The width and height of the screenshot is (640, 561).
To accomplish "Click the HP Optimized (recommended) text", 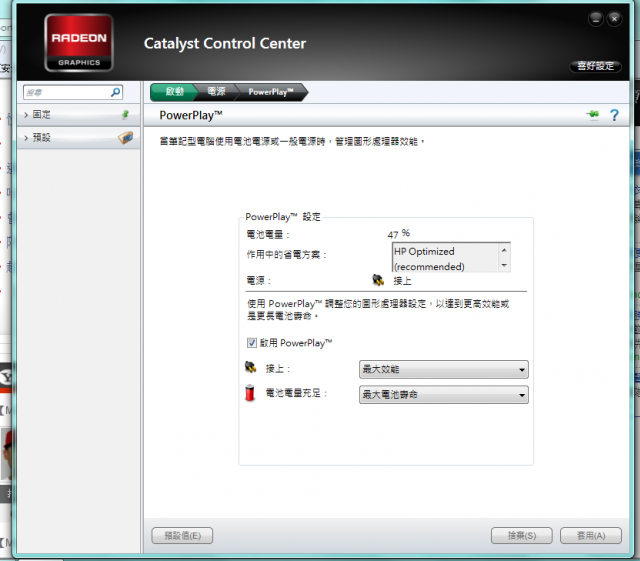I will 429,259.
